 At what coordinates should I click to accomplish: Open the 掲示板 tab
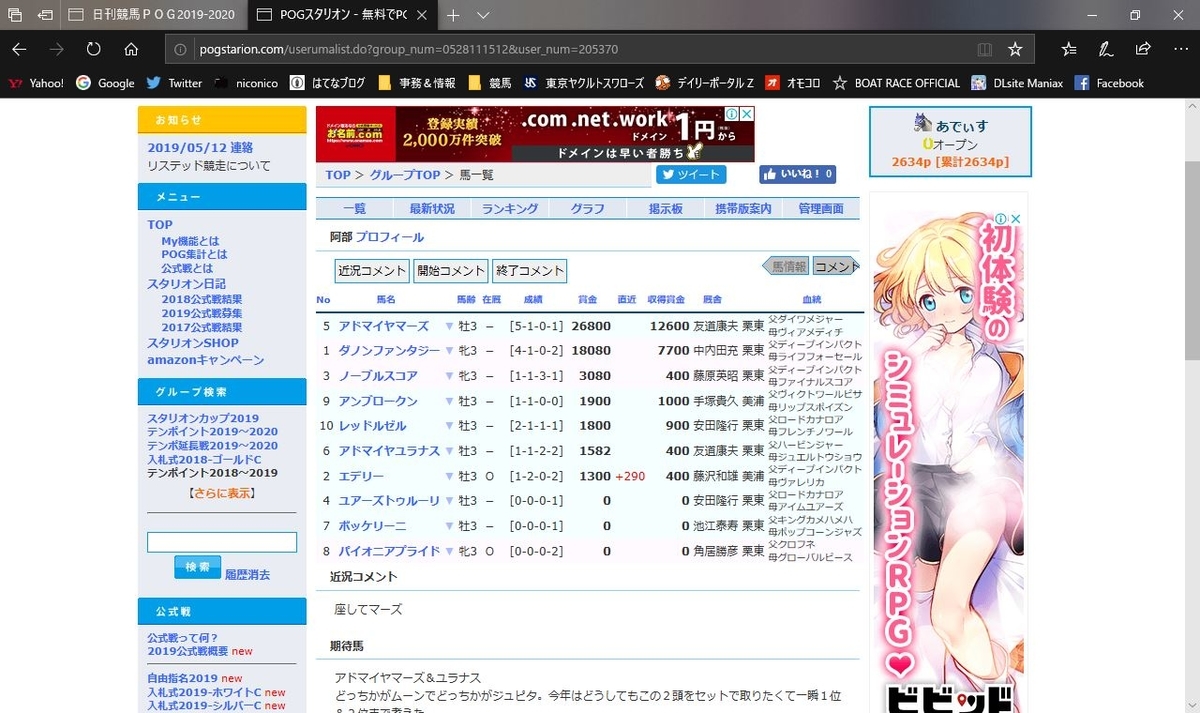click(665, 208)
